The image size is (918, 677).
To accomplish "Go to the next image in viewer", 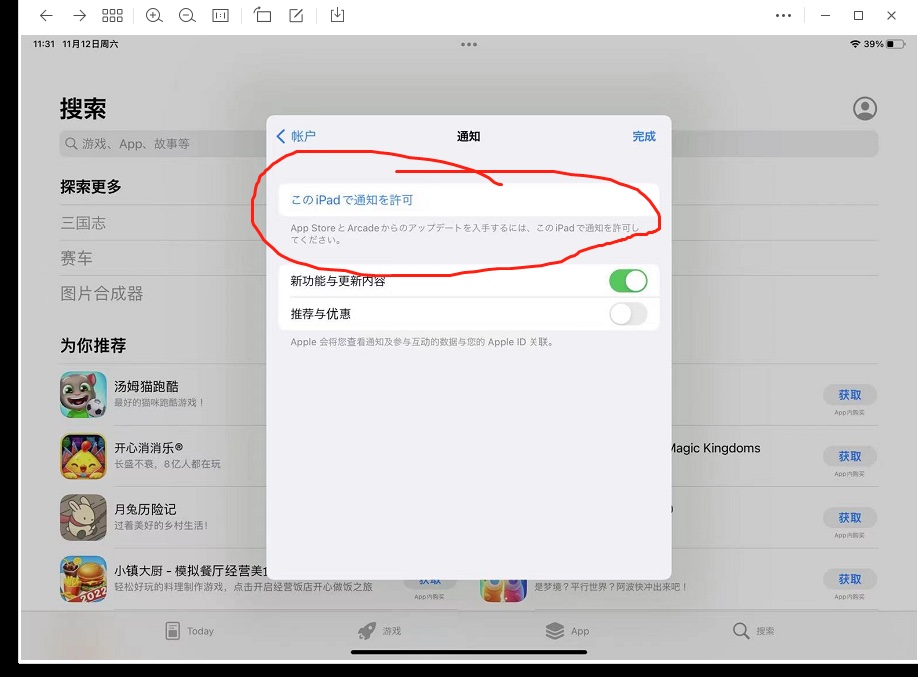I will click(79, 16).
